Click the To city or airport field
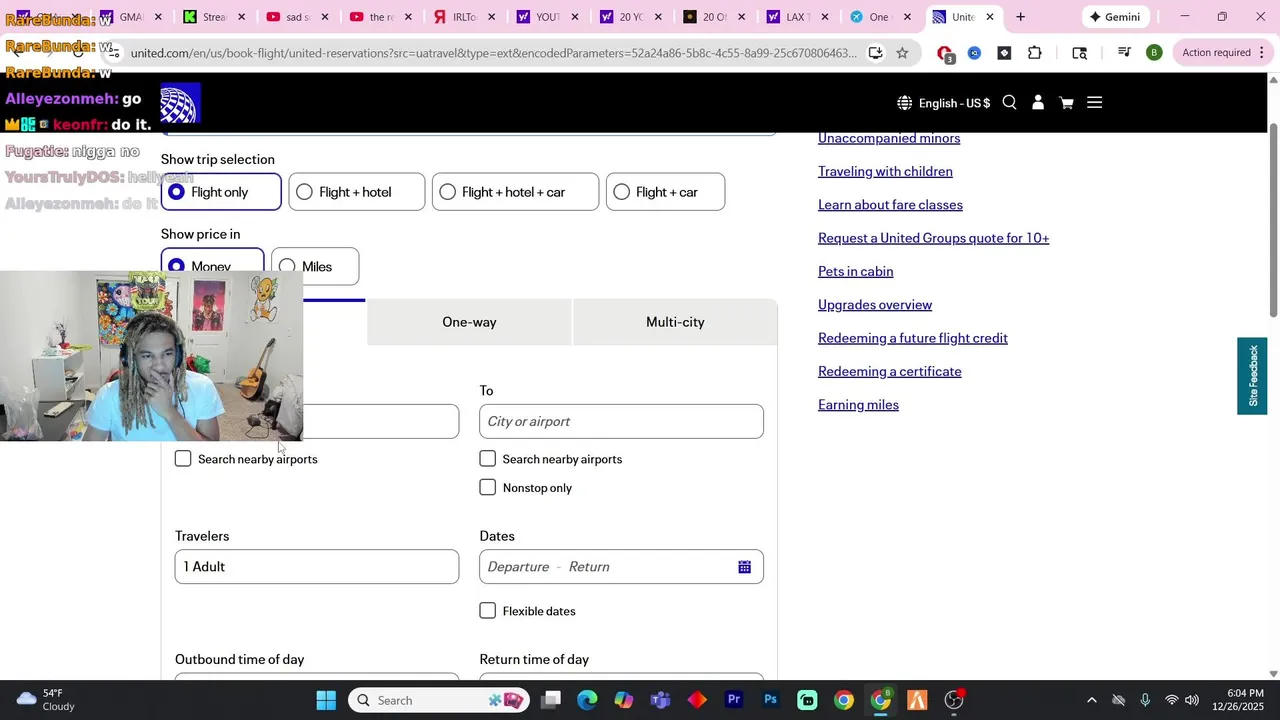Viewport: 1280px width, 720px height. 621,421
